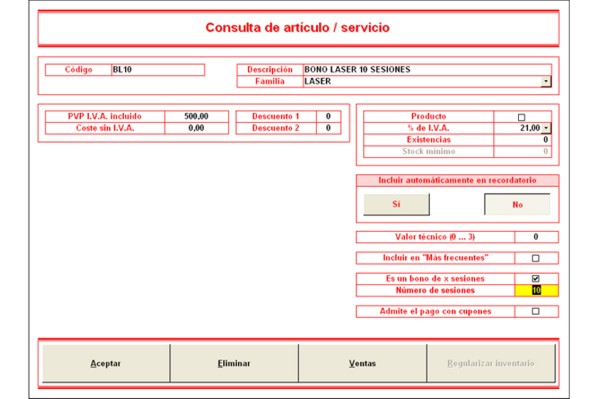
Task: Enable Admite el pago con cupones checkbox
Action: pyautogui.click(x=535, y=311)
